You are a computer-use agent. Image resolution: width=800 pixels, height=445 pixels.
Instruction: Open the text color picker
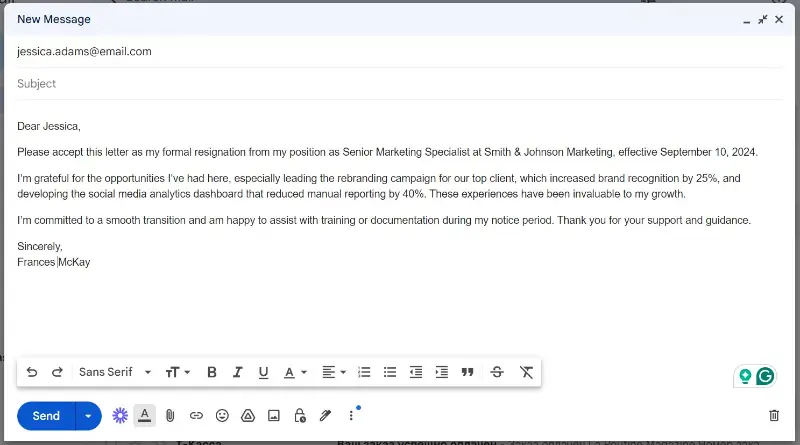pyautogui.click(x=295, y=372)
